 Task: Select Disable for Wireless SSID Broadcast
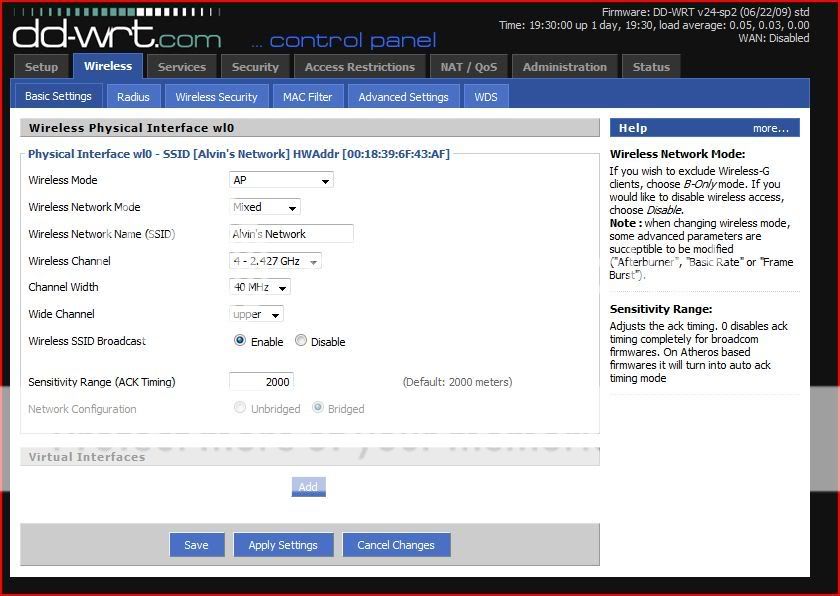pos(301,341)
